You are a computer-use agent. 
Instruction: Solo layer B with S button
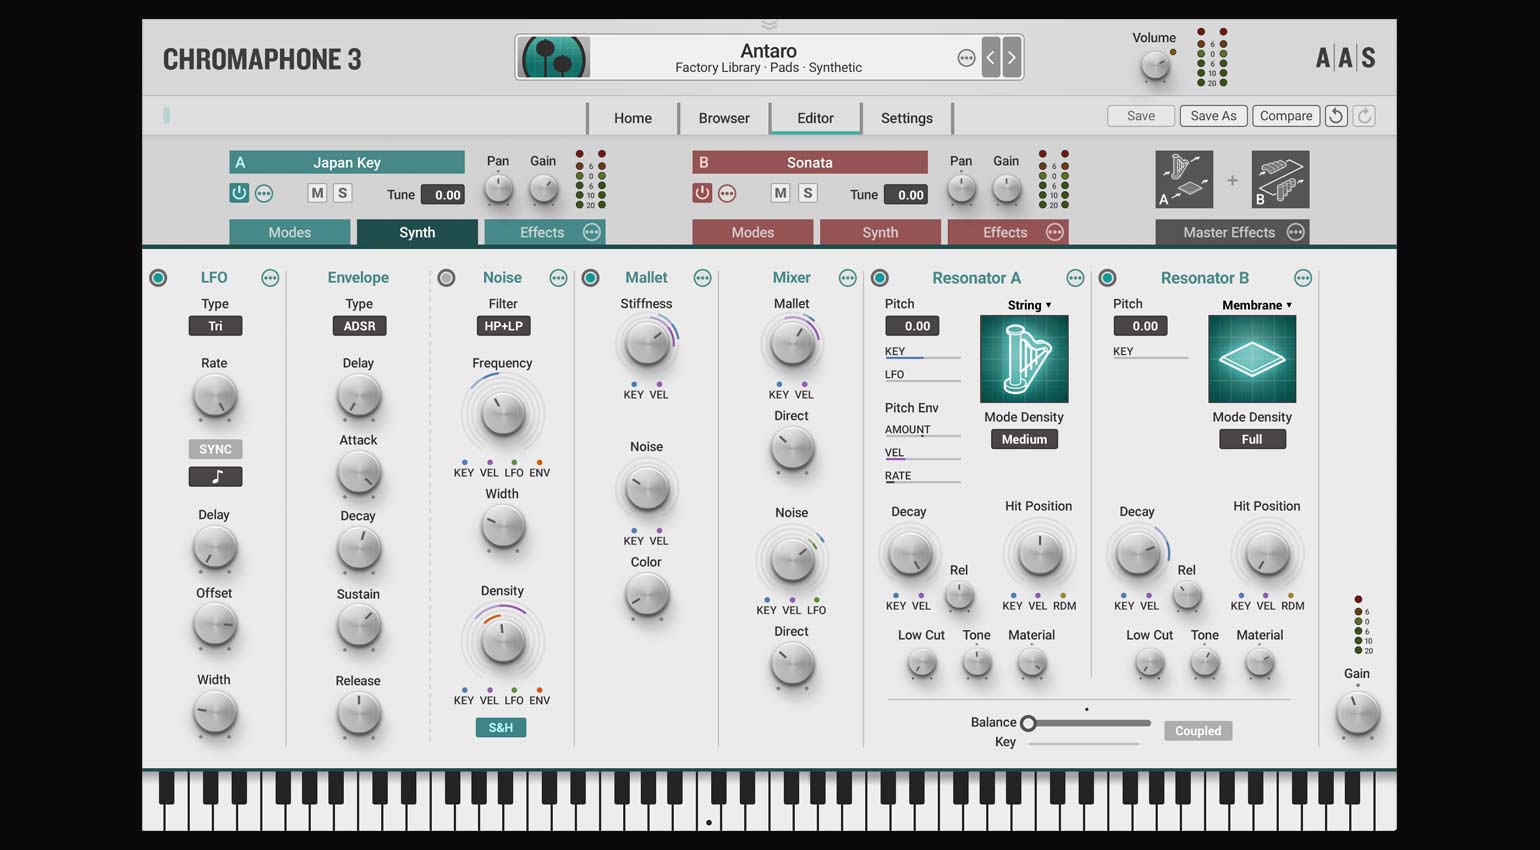808,193
